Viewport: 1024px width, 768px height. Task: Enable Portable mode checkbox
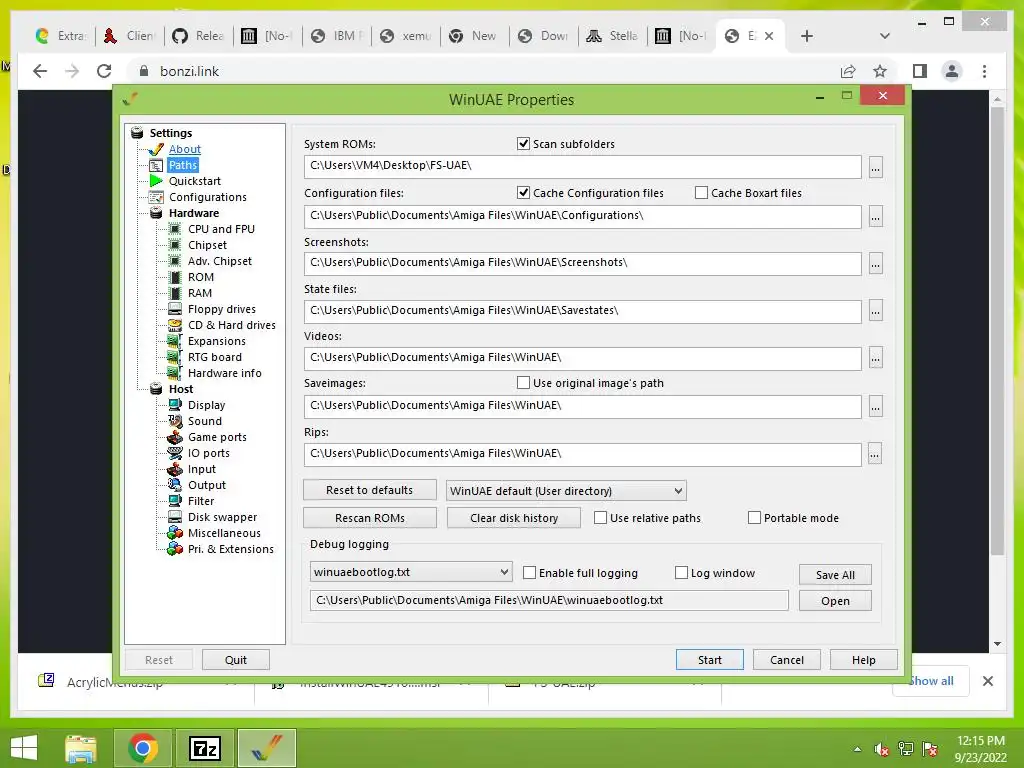(x=754, y=518)
